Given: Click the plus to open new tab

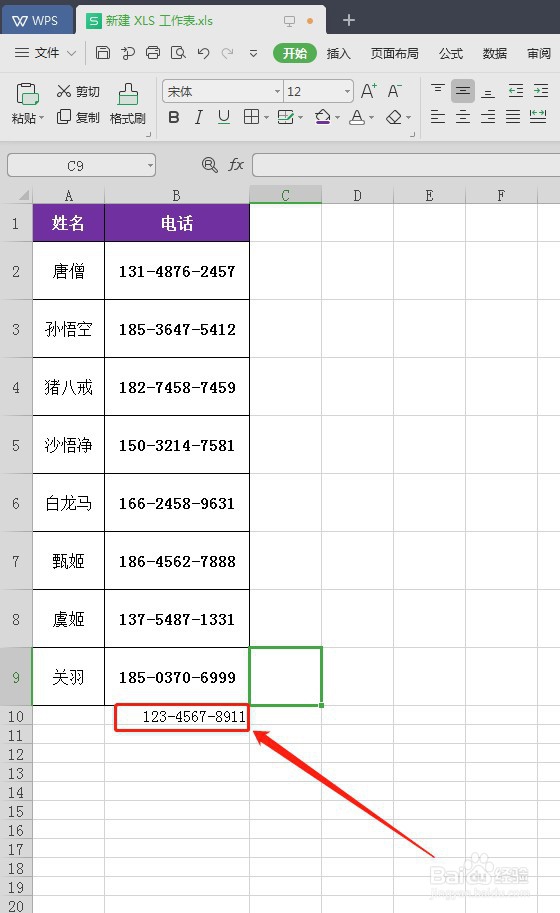Looking at the screenshot, I should point(349,20).
